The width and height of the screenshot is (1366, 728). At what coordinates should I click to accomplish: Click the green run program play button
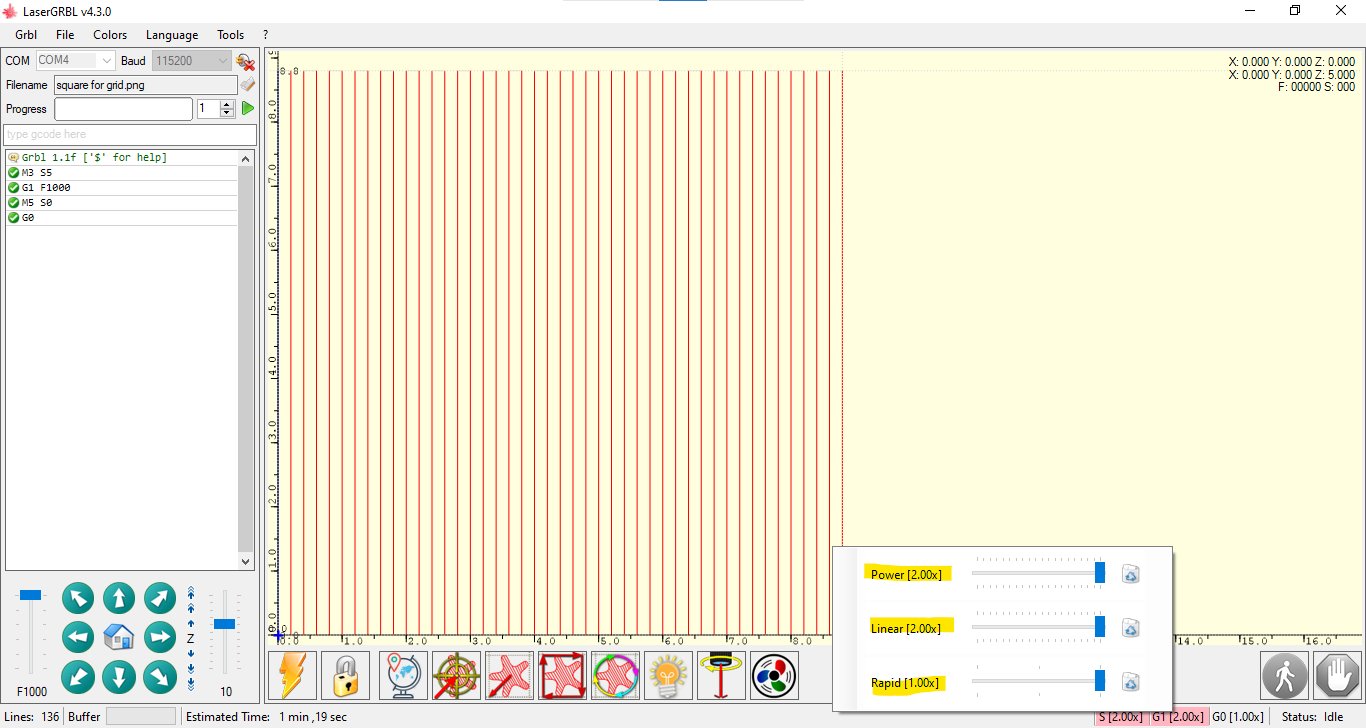pyautogui.click(x=248, y=108)
